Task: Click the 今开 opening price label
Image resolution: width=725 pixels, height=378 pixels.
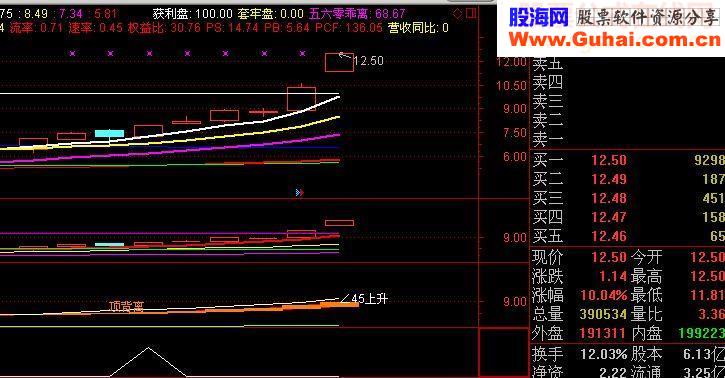Action: tap(647, 257)
